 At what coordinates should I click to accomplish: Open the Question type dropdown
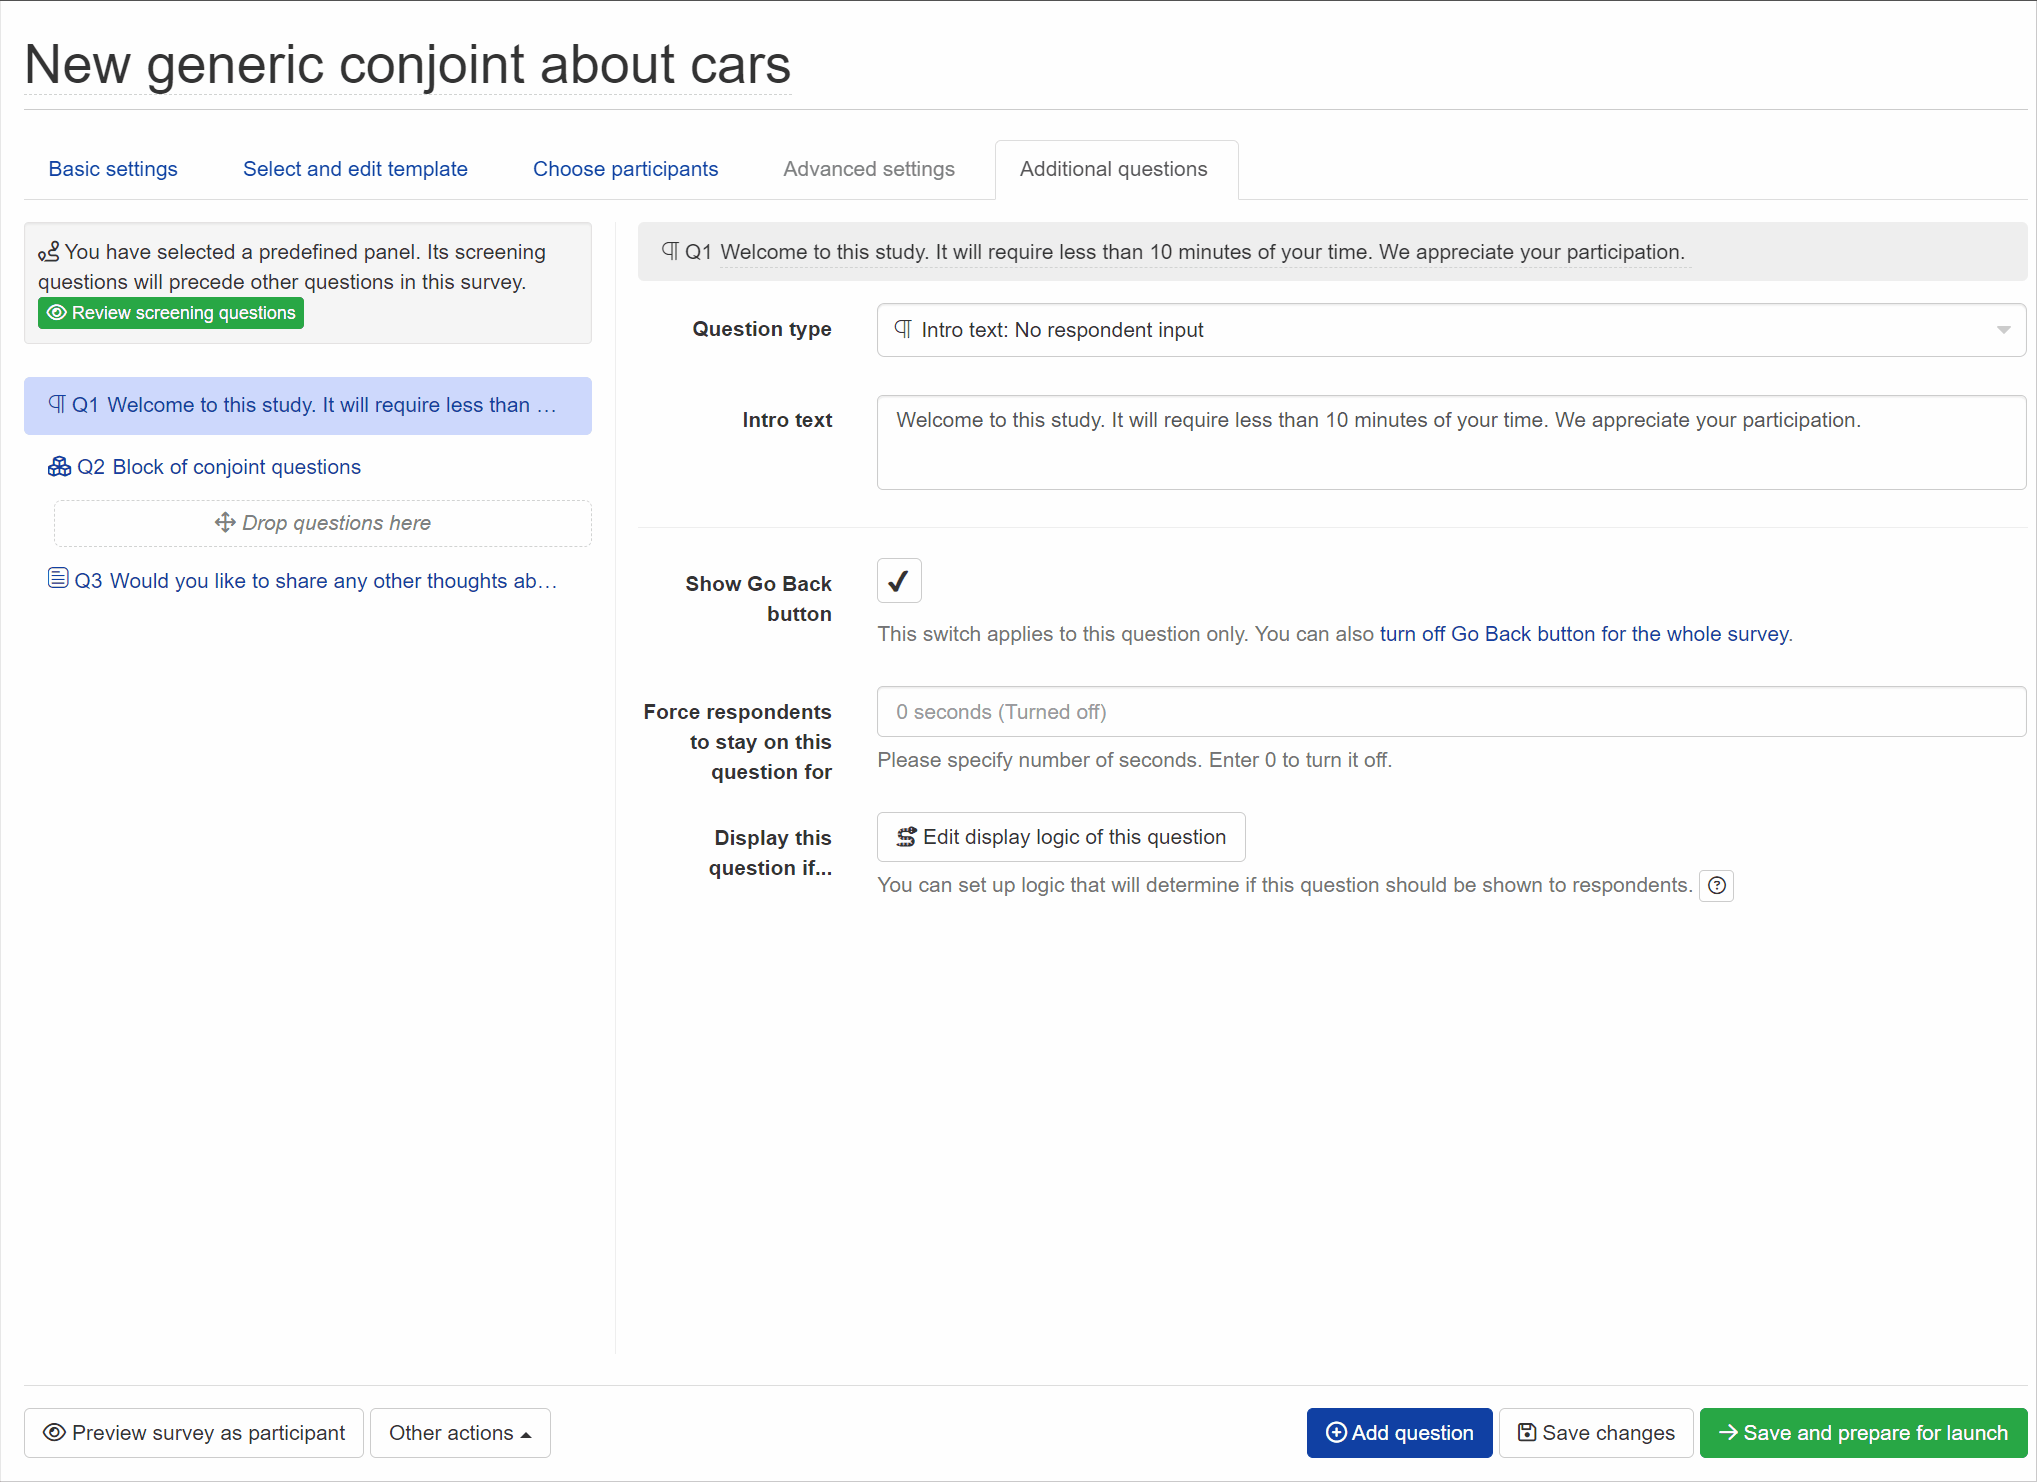pos(1451,330)
